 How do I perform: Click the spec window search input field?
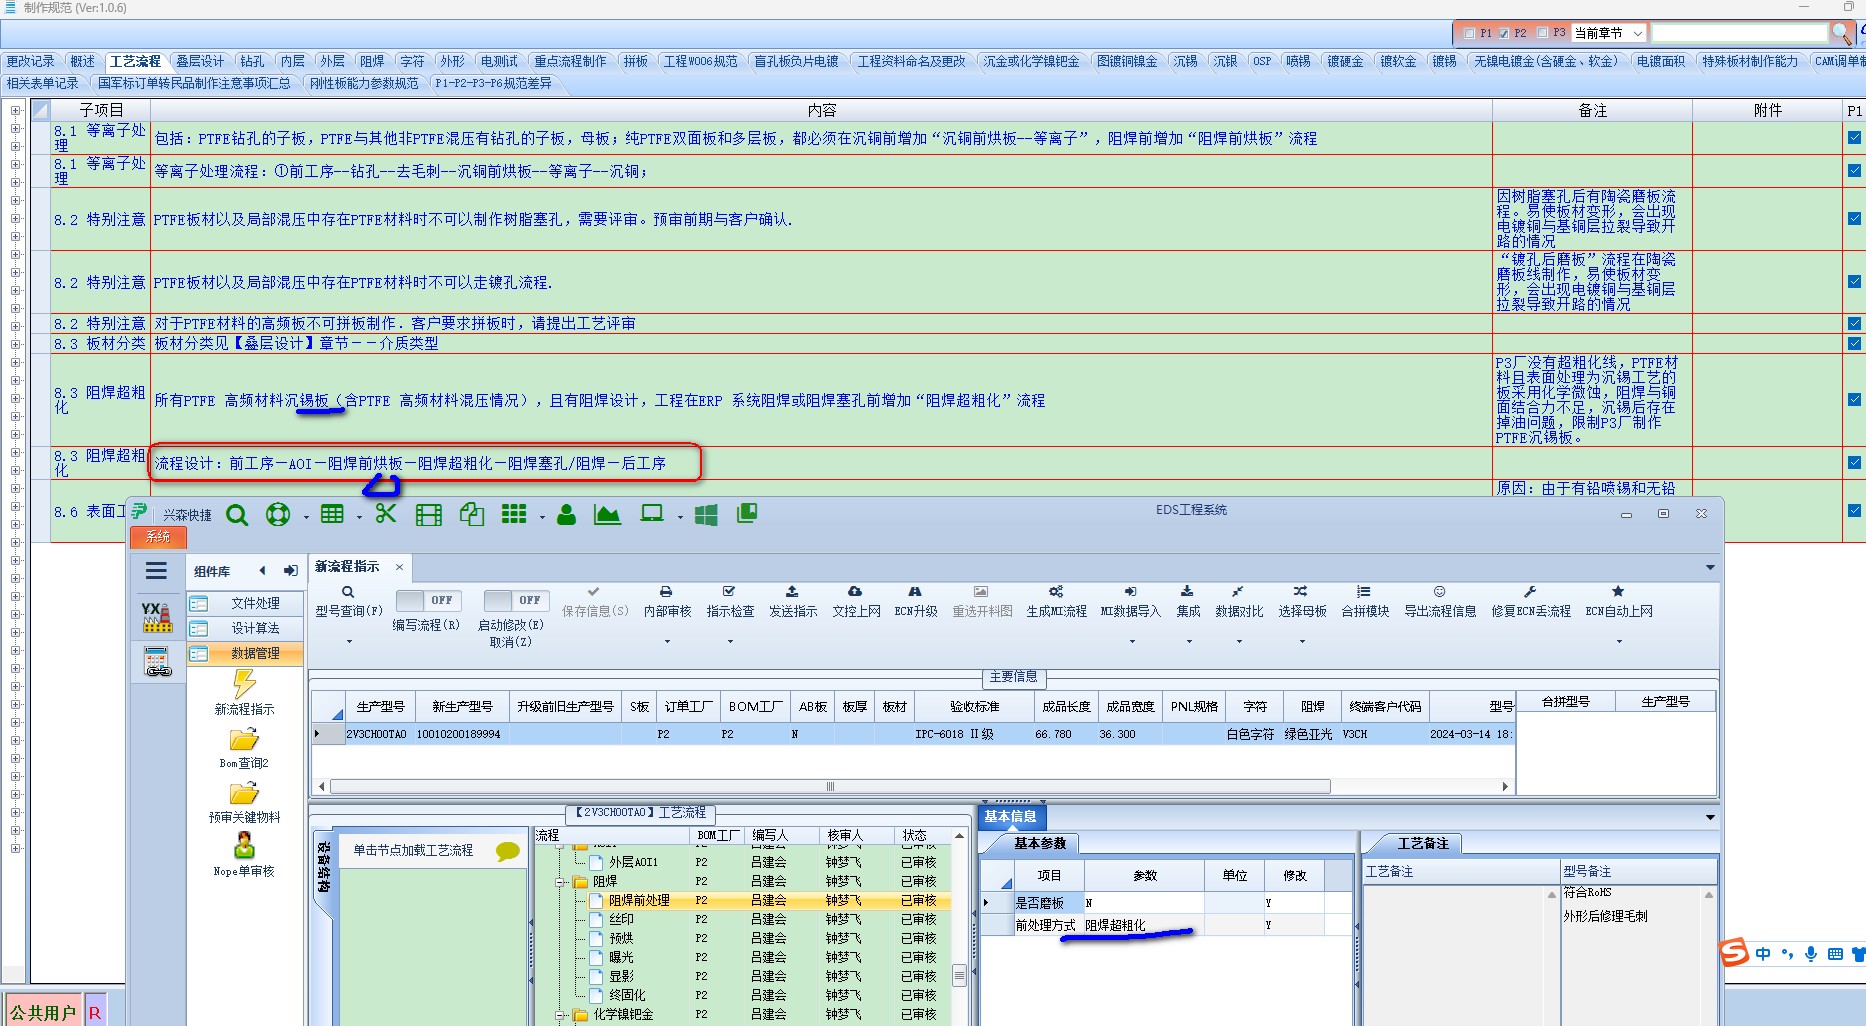click(1738, 33)
